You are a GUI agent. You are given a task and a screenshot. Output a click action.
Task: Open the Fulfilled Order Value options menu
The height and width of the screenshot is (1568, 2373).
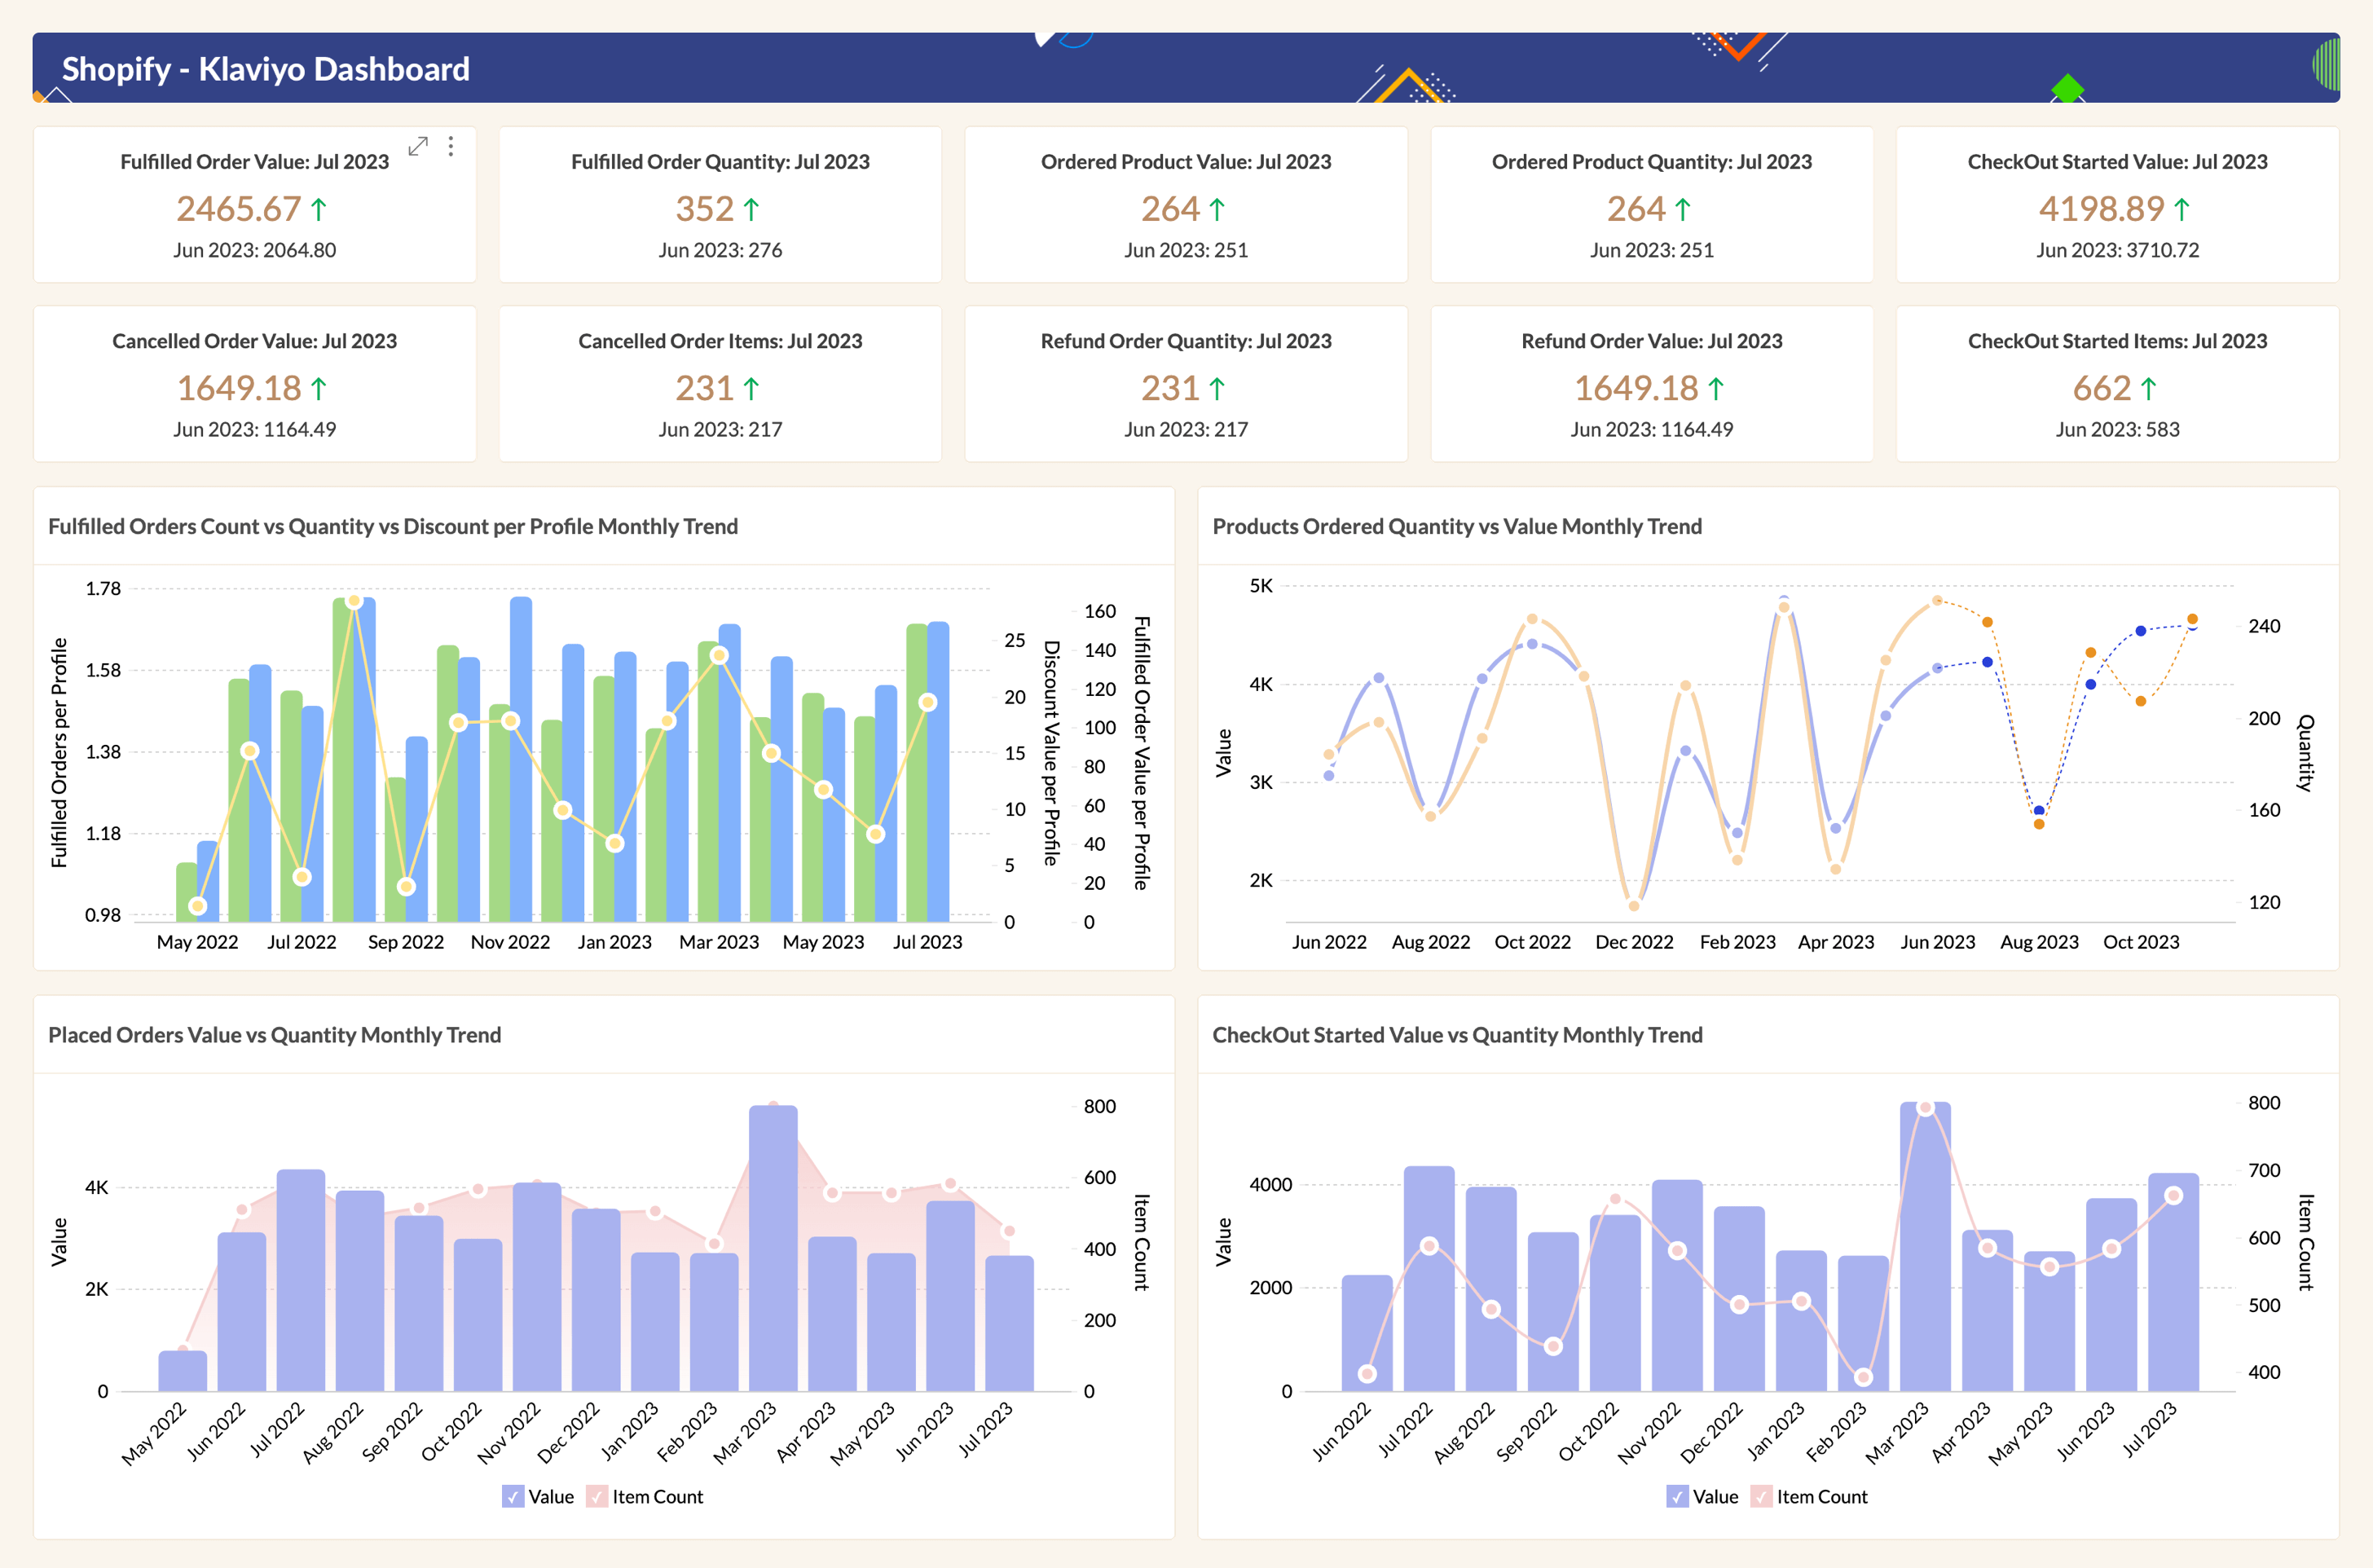coord(451,147)
